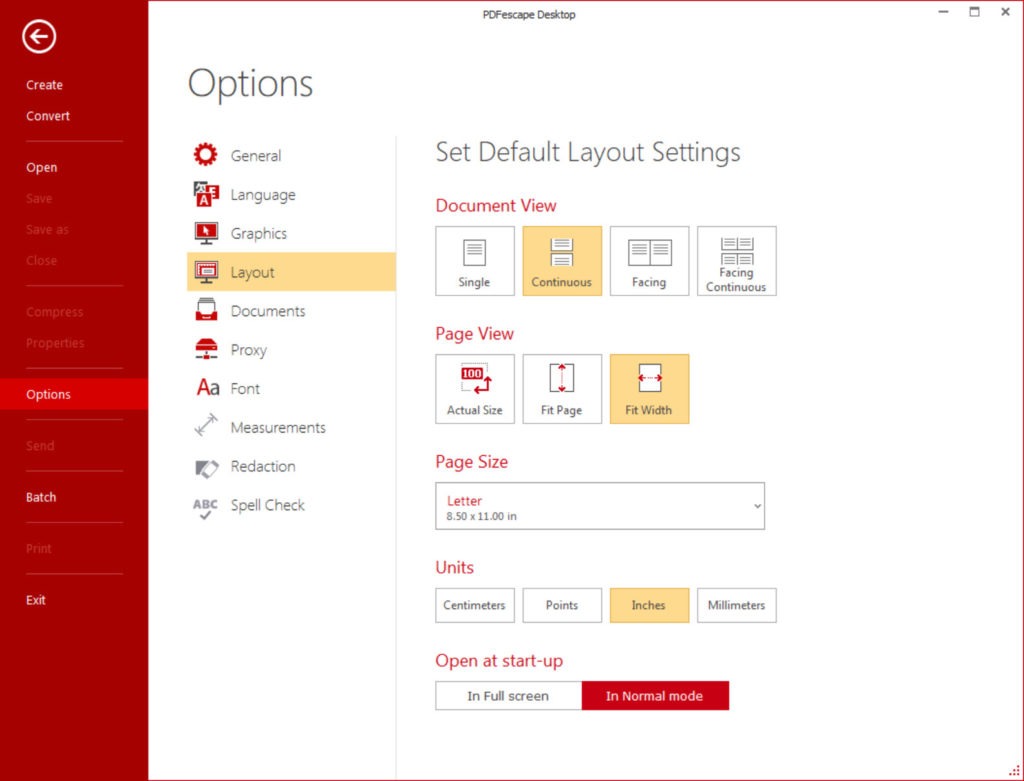Open the General options label

[x=256, y=155]
